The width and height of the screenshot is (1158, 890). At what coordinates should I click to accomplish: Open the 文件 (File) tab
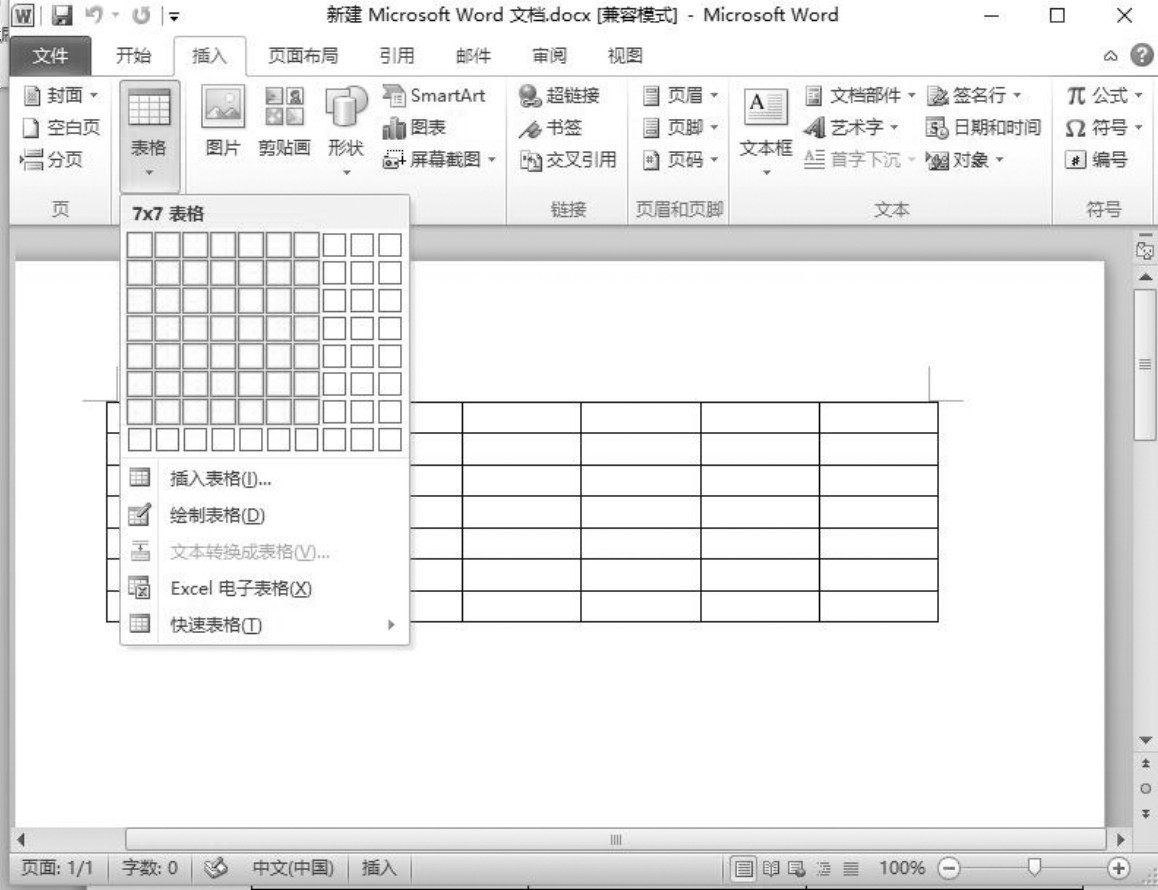(x=50, y=55)
